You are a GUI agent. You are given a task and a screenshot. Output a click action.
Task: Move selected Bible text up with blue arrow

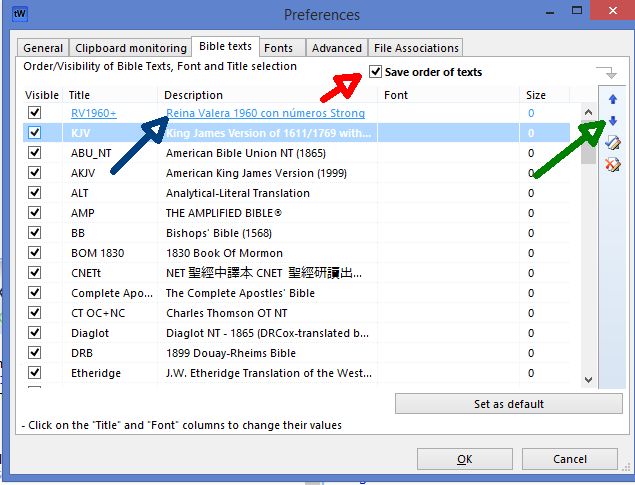click(x=613, y=99)
